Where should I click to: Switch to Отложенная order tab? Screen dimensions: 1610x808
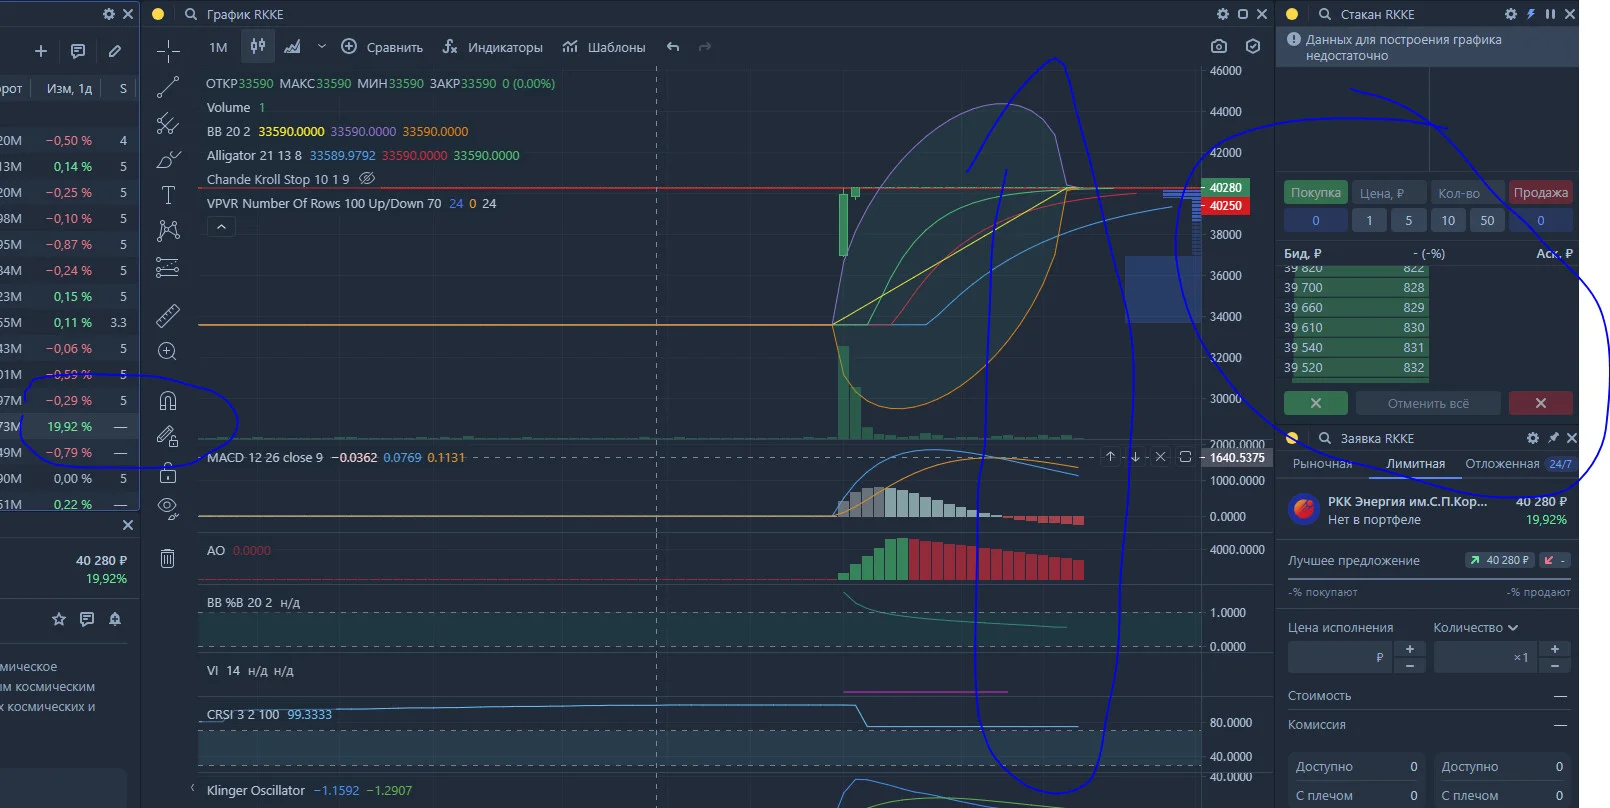point(1502,464)
